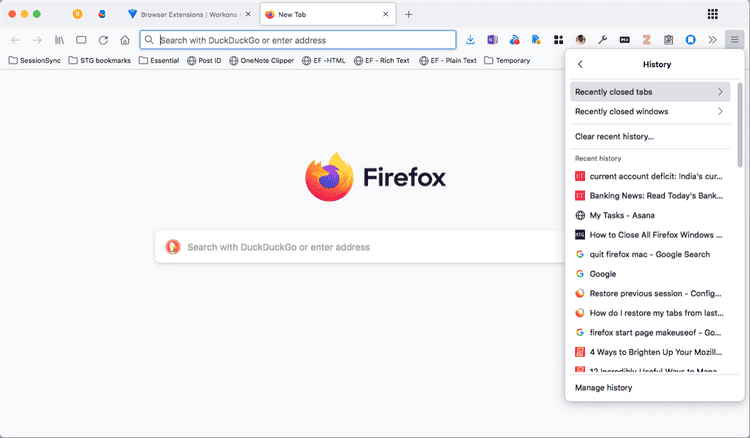Open the Library bookshelf icon

click(x=59, y=40)
